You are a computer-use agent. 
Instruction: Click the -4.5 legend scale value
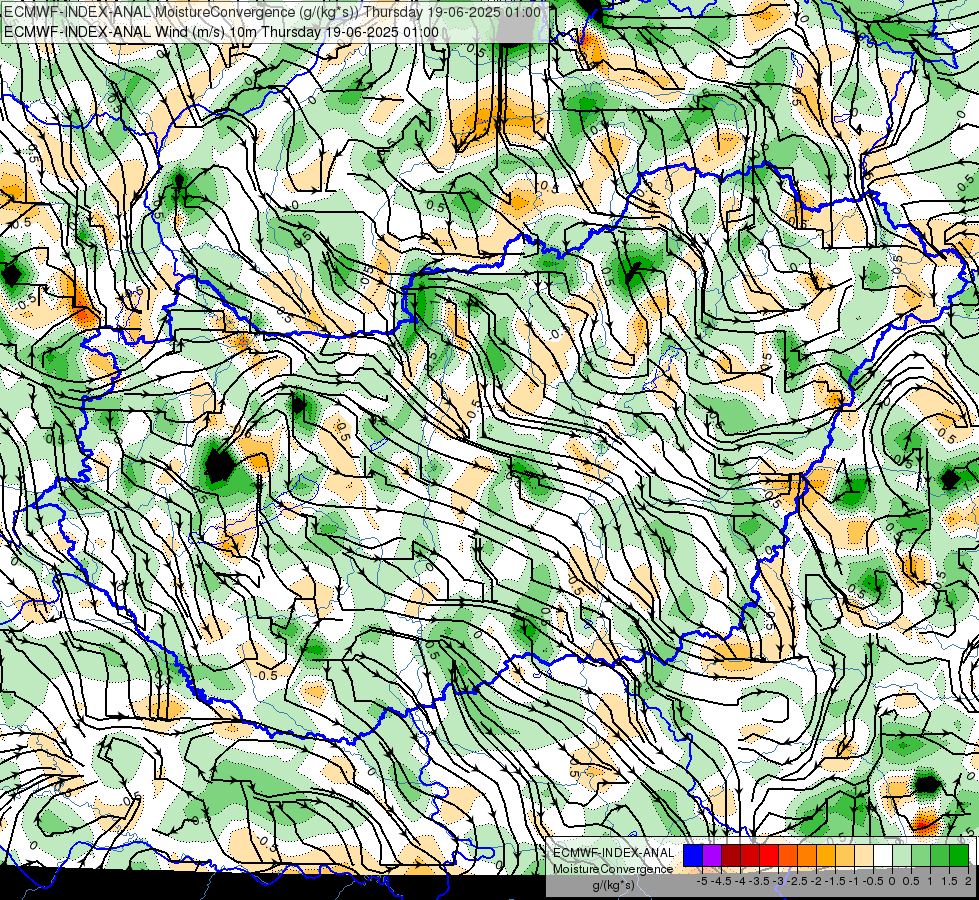point(722,881)
